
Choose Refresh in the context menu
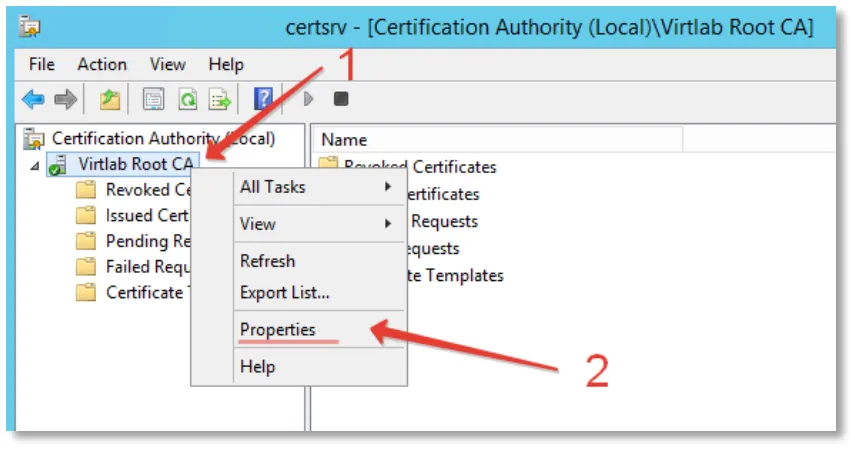[319, 261]
